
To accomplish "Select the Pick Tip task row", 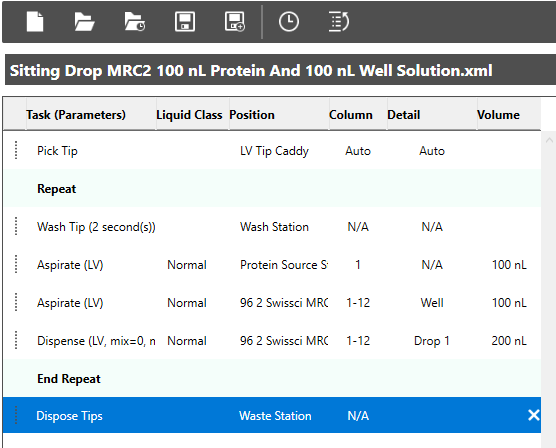I will pyautogui.click(x=272, y=150).
